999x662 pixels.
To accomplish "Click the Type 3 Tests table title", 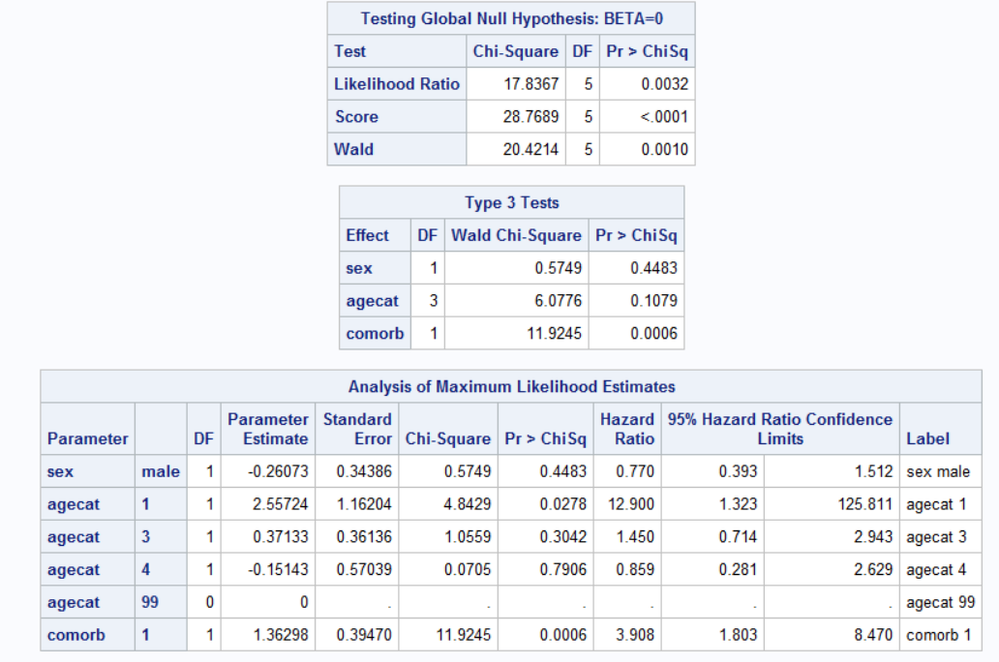I will click(x=512, y=203).
